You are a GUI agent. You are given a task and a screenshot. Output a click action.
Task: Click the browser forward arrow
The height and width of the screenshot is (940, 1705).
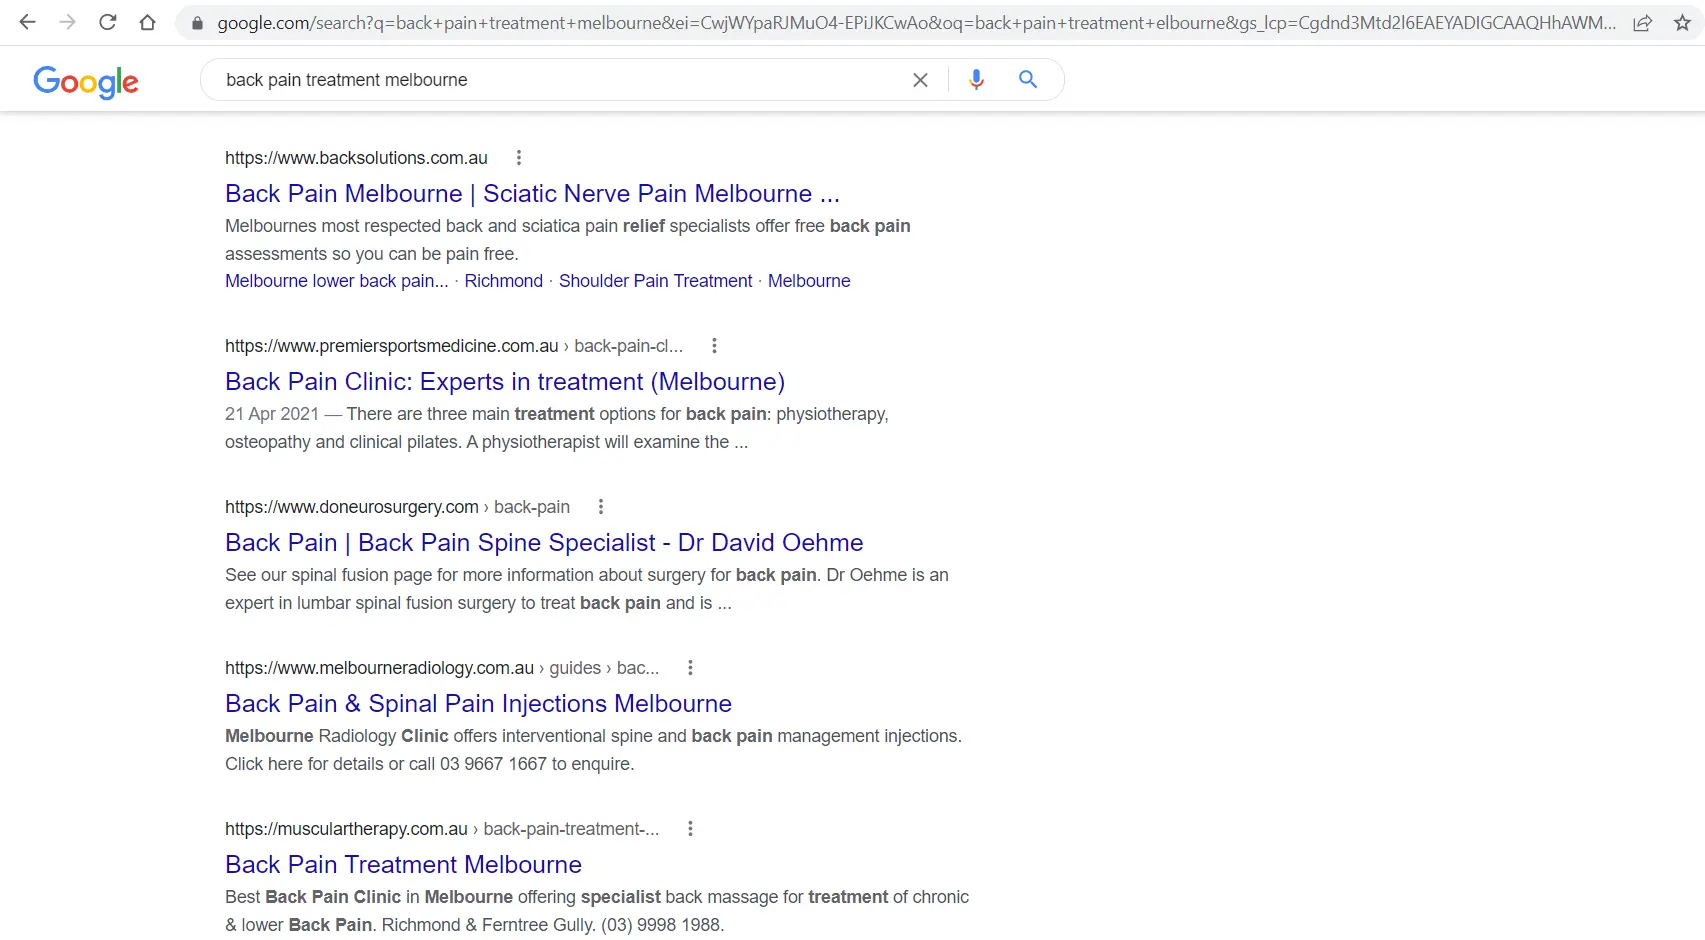tap(67, 22)
